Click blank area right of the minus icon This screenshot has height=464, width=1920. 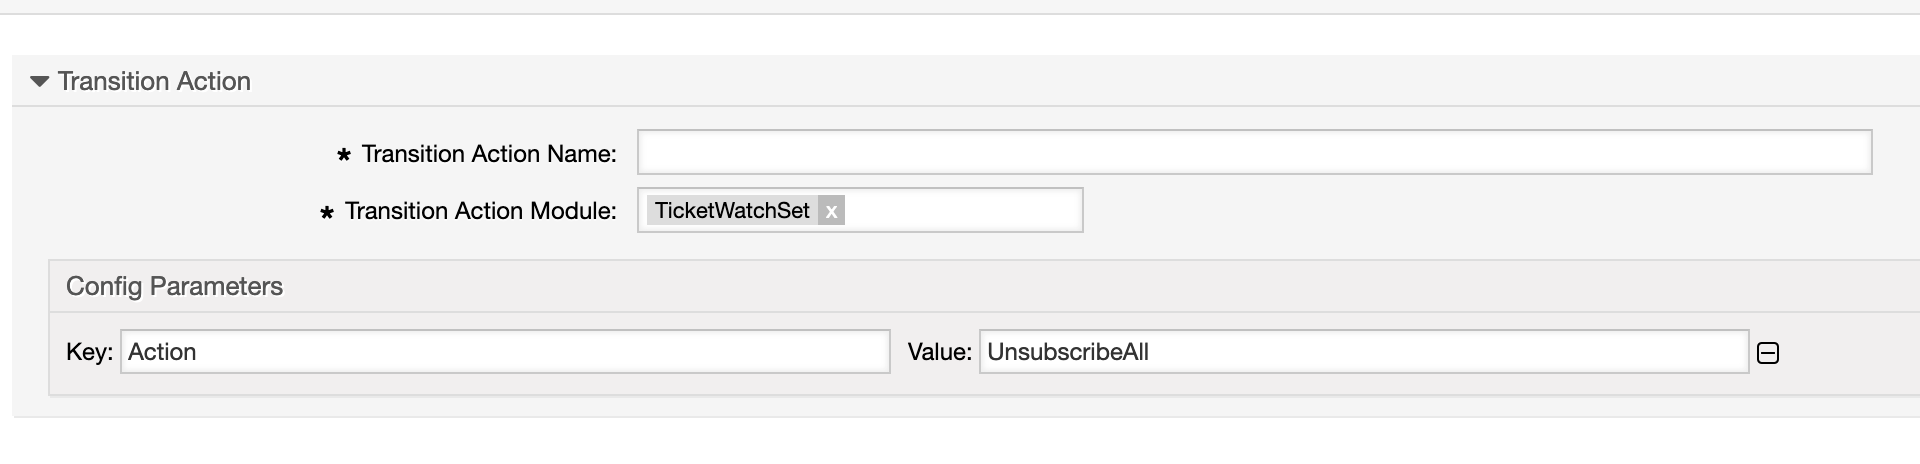click(1850, 353)
